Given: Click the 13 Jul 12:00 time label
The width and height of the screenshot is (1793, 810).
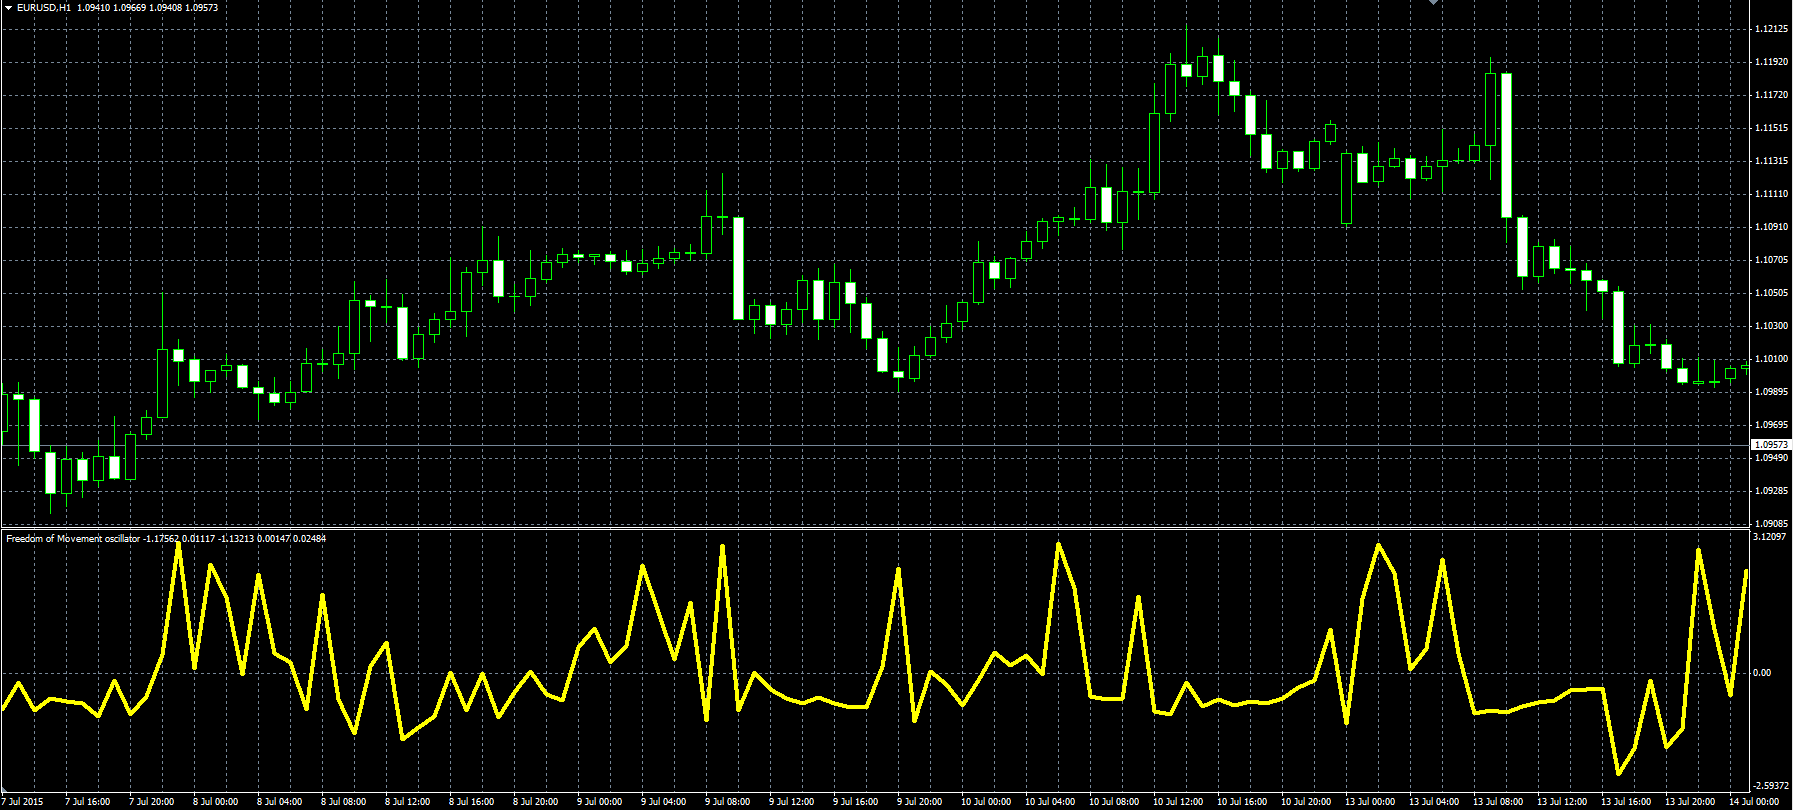Looking at the screenshot, I should [1563, 802].
